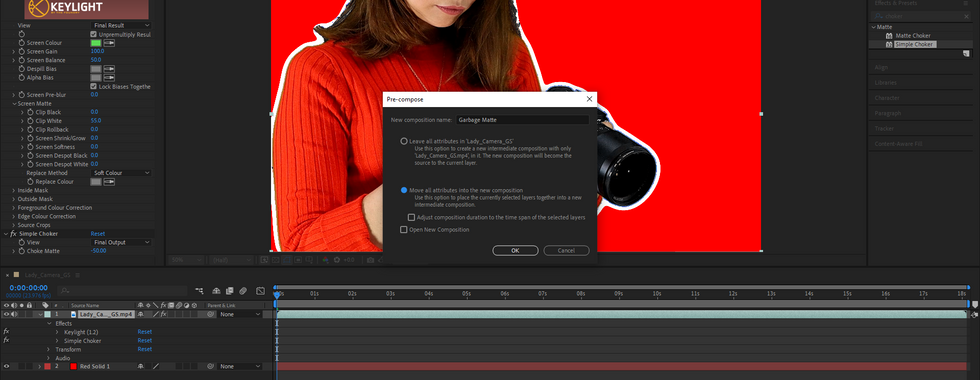Image resolution: width=980 pixels, height=380 pixels.
Task: Reset Keylight (1.2) in the timeline
Action: coord(144,332)
